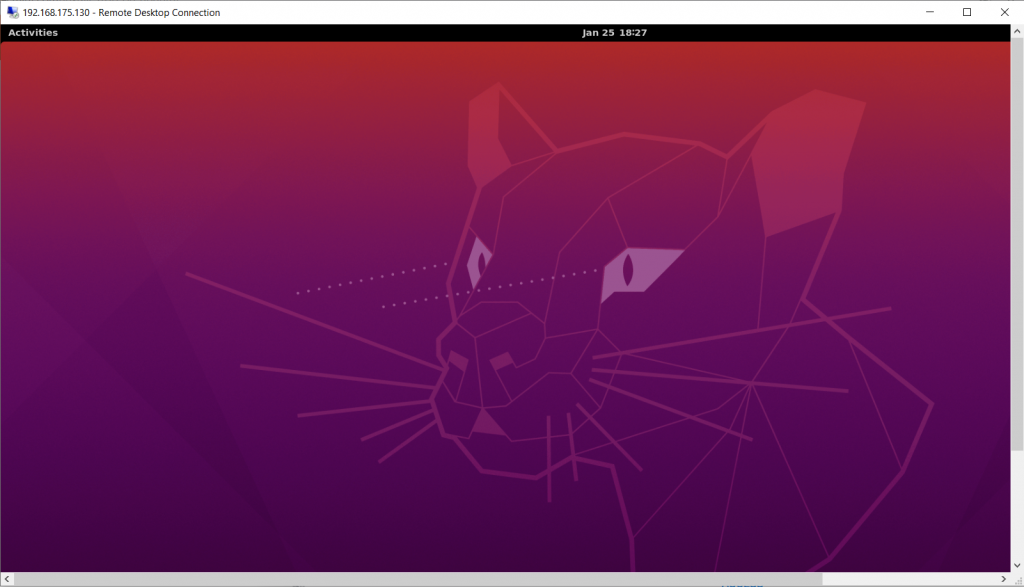
Task: Open the Activities overview
Action: pos(33,33)
